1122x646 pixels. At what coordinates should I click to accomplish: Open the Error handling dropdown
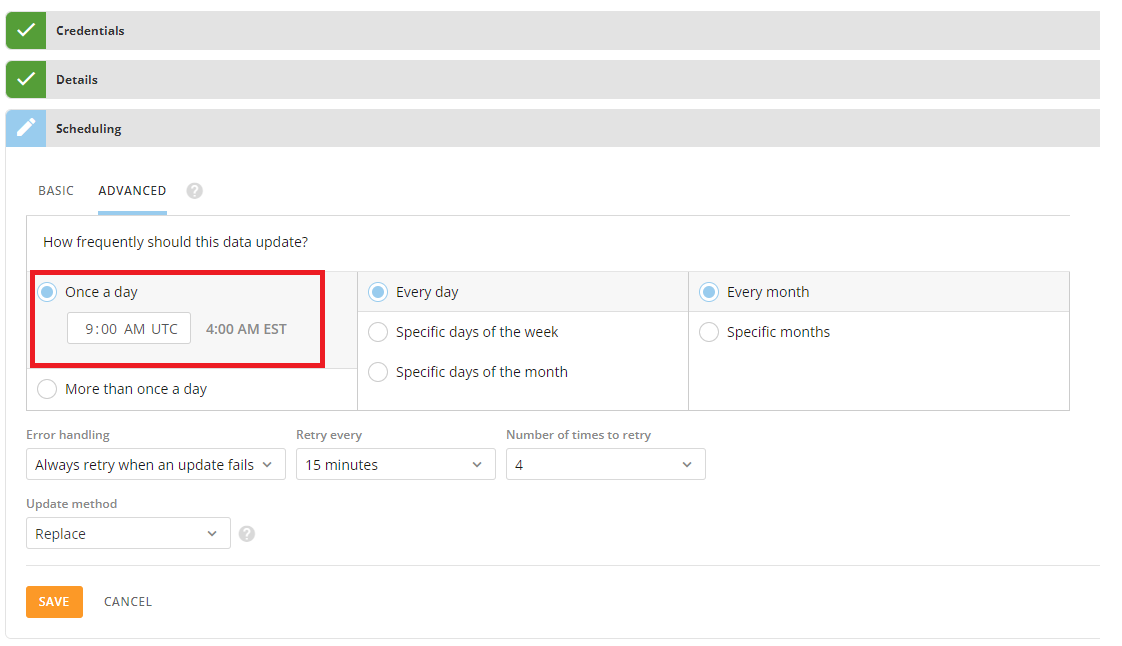pos(155,464)
